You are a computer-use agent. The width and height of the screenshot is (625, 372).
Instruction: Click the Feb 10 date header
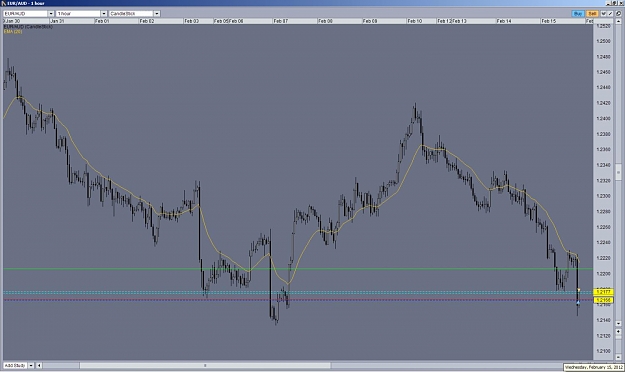(x=415, y=21)
